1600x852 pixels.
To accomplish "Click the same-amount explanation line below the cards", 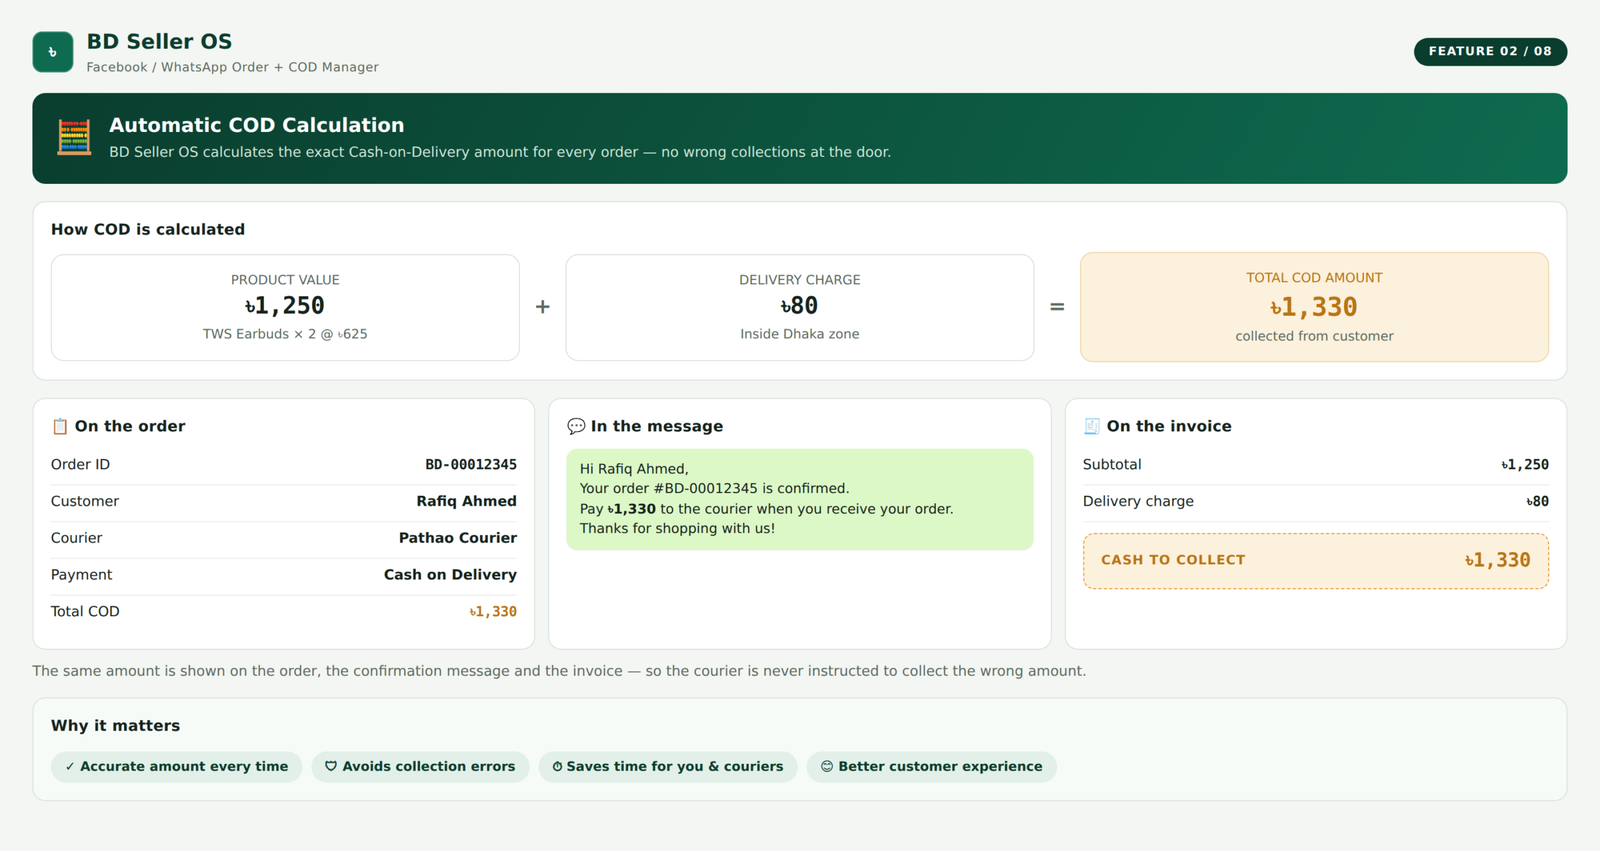I will pyautogui.click(x=559, y=671).
